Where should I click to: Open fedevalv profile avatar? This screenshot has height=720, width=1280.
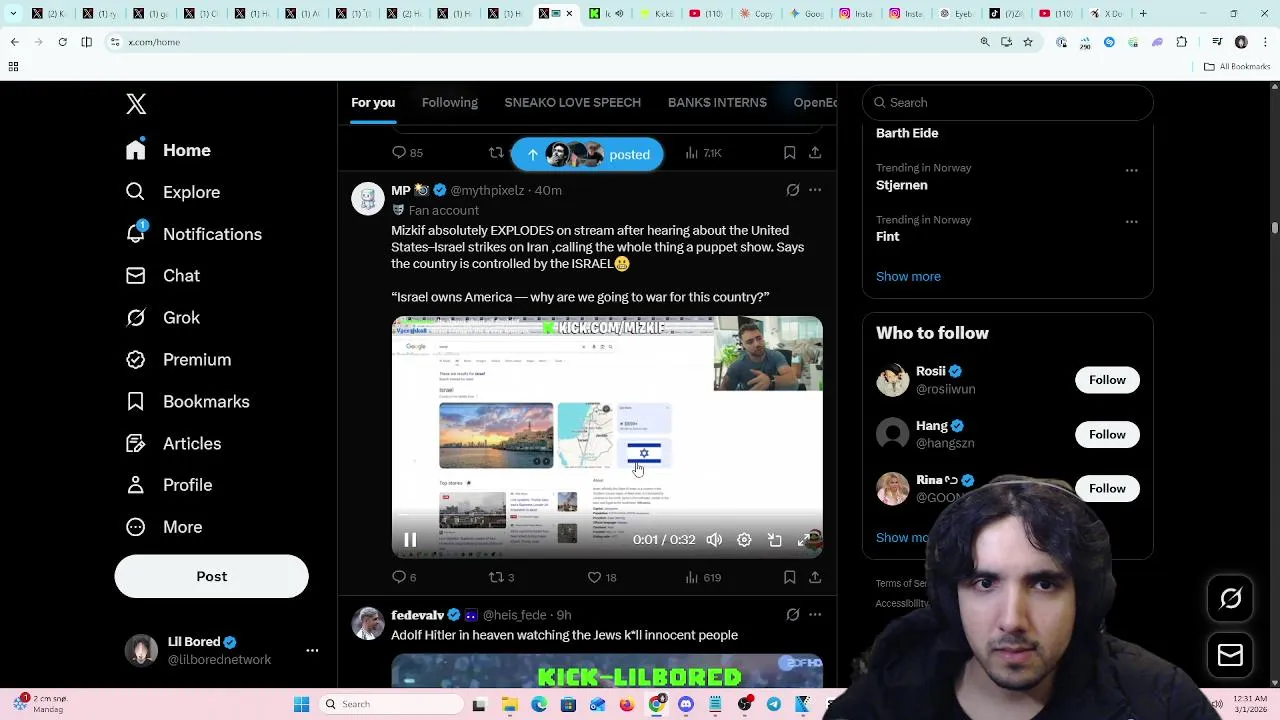368,623
